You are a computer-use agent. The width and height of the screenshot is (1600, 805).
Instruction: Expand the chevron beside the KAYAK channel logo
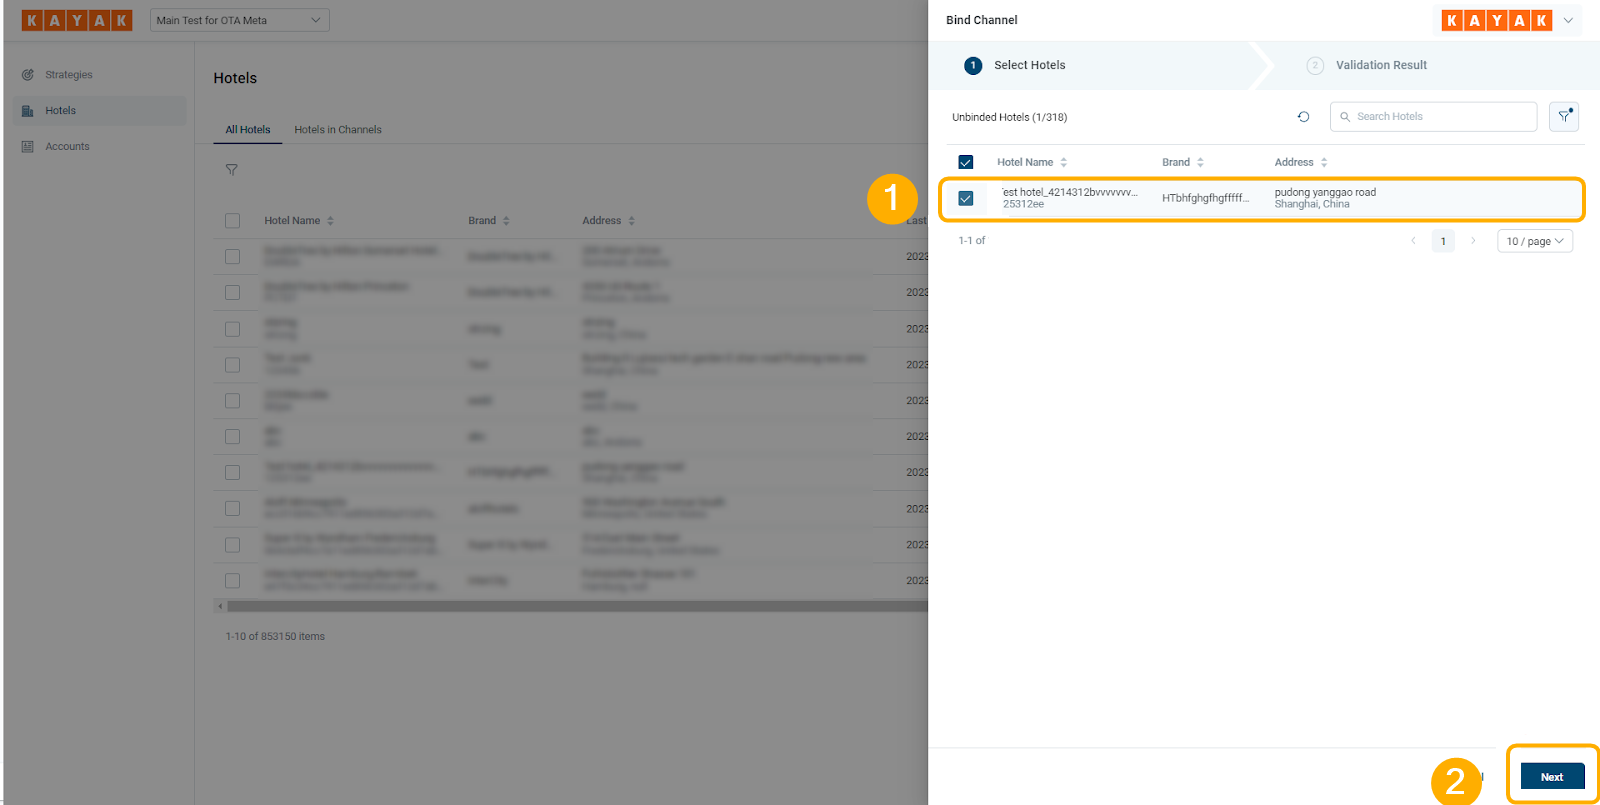point(1568,20)
